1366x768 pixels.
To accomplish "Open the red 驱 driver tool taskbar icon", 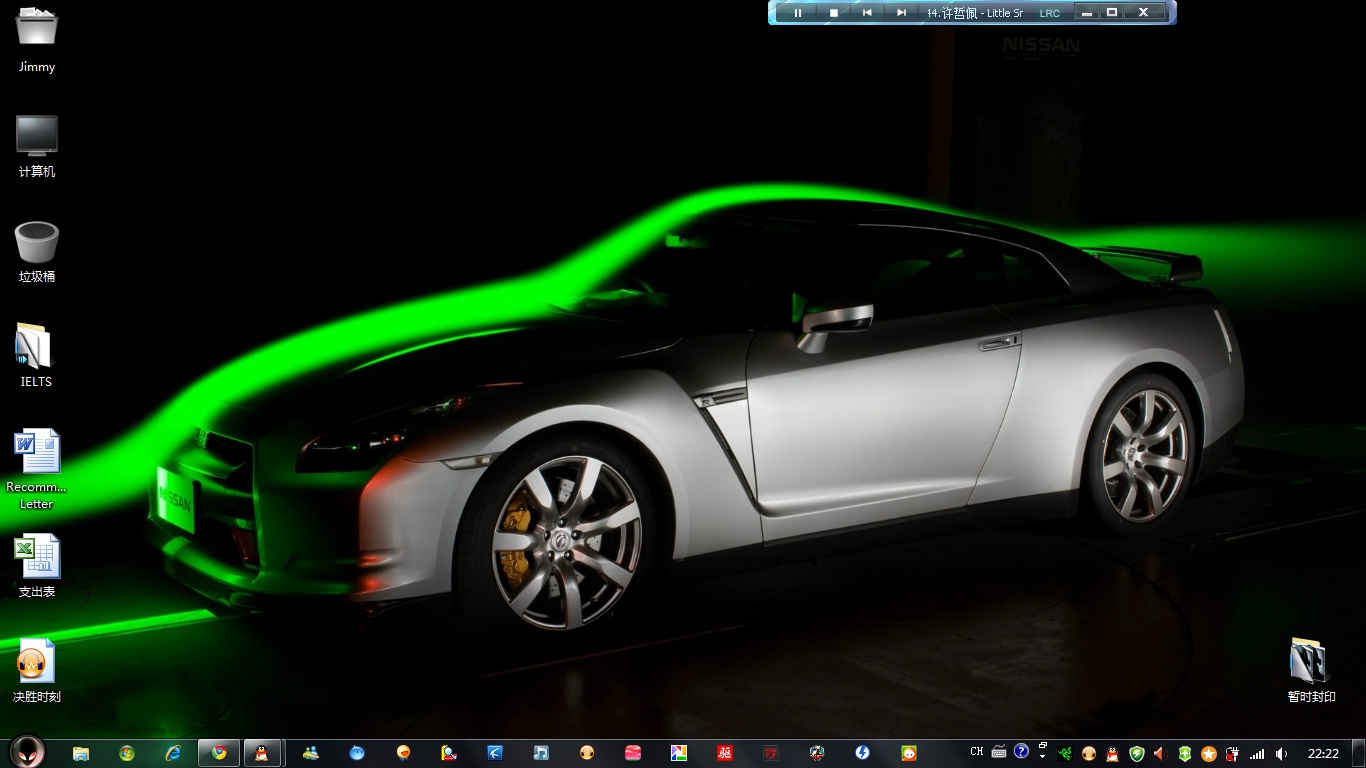I will [725, 753].
